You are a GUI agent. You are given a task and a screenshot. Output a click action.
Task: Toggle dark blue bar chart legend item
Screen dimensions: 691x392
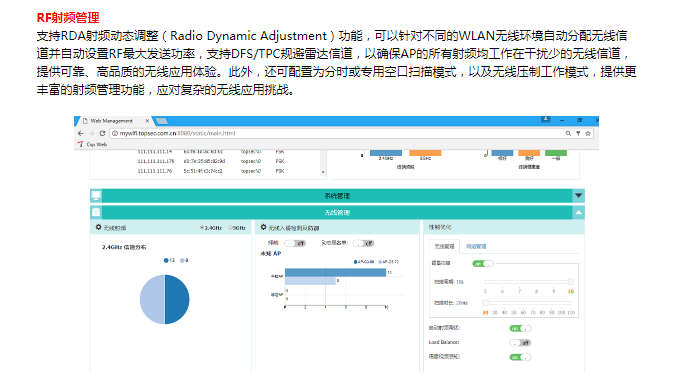coord(364,262)
